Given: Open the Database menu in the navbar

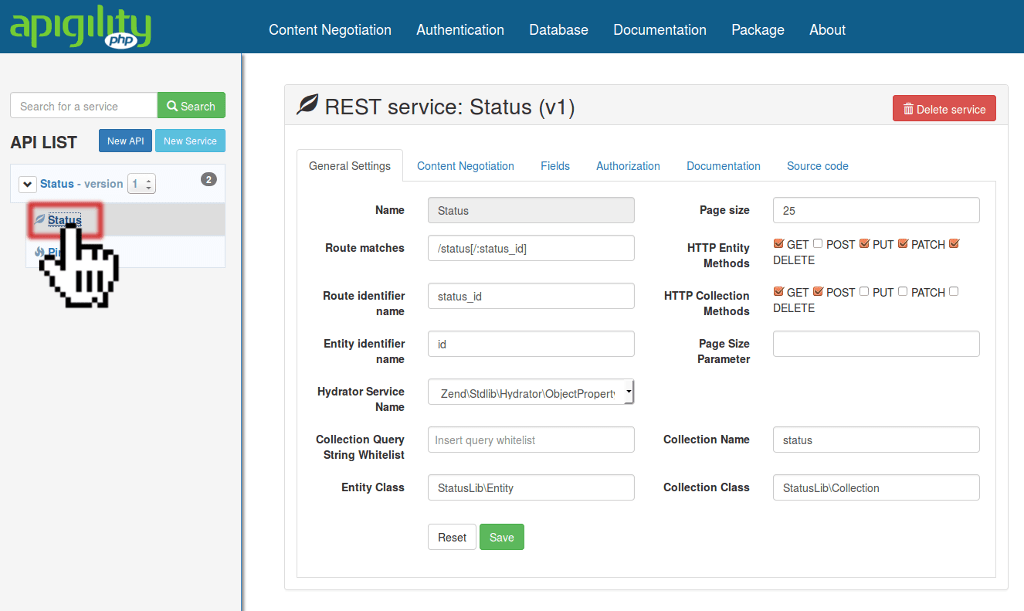Looking at the screenshot, I should point(558,30).
